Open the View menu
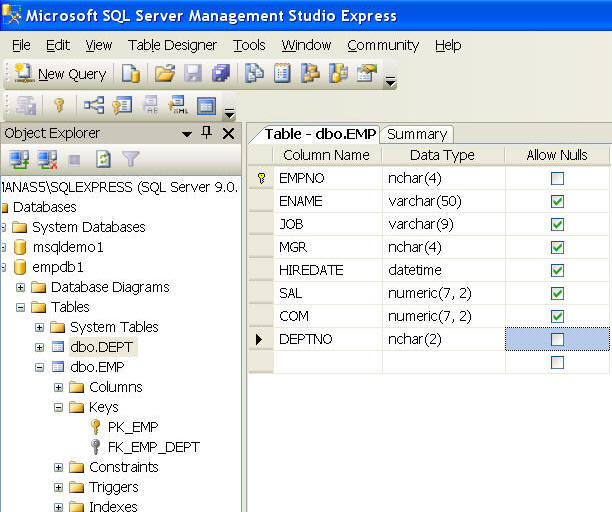The image size is (612, 512). (x=99, y=45)
